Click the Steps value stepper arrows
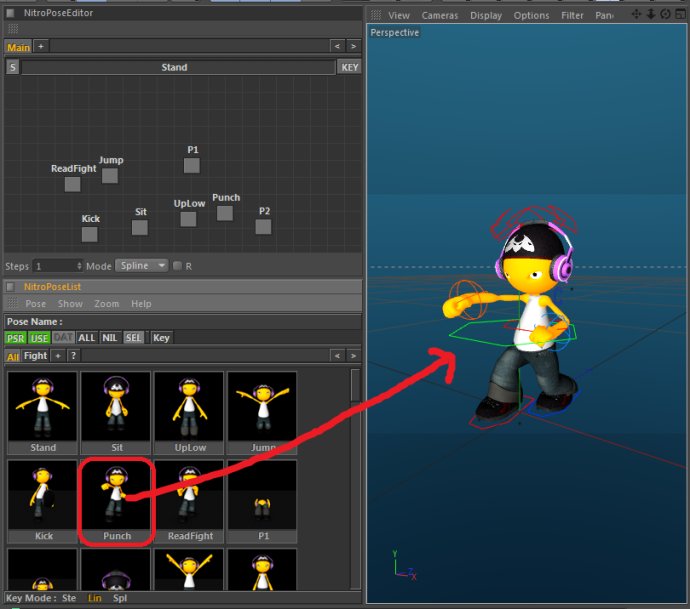The image size is (690, 609). click(79, 266)
